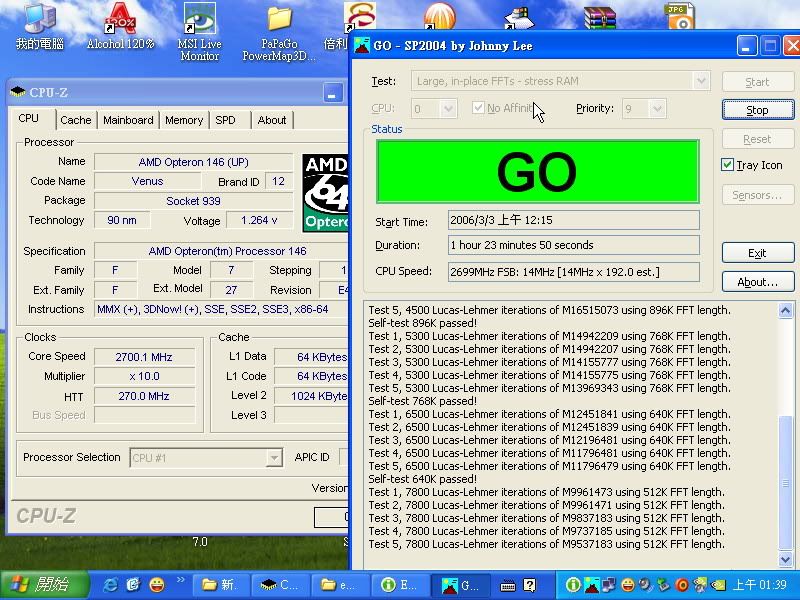Toggle the No Affinity checkbox

pyautogui.click(x=478, y=108)
